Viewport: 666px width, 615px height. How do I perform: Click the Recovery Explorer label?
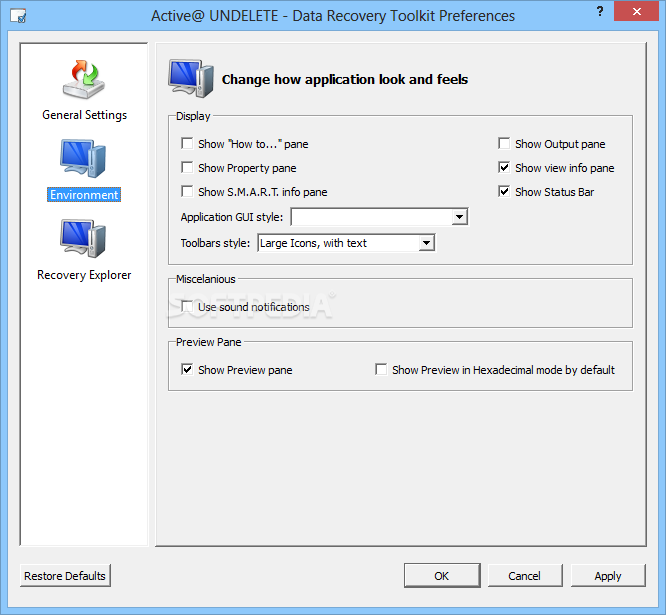(x=84, y=275)
